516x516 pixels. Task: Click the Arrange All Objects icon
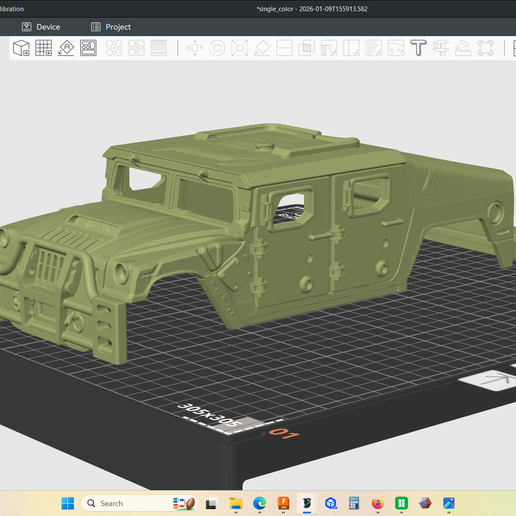[88, 48]
